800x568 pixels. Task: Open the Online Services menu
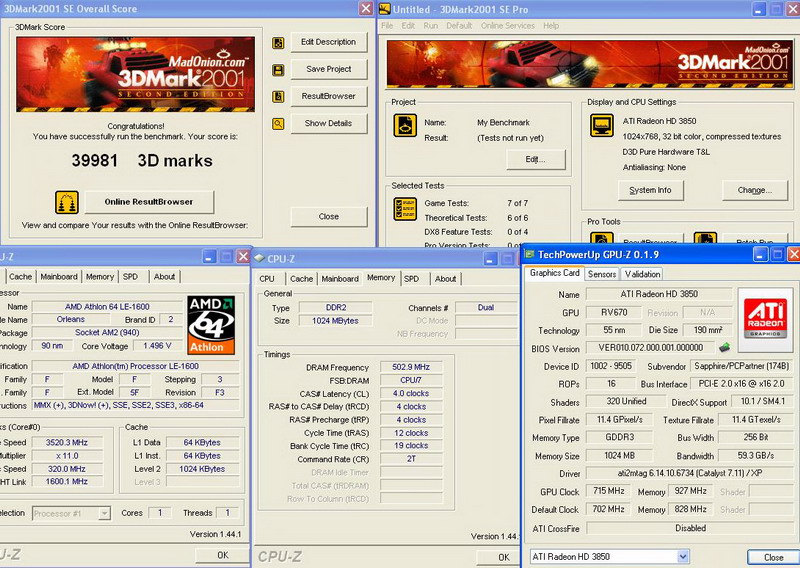[x=508, y=26]
